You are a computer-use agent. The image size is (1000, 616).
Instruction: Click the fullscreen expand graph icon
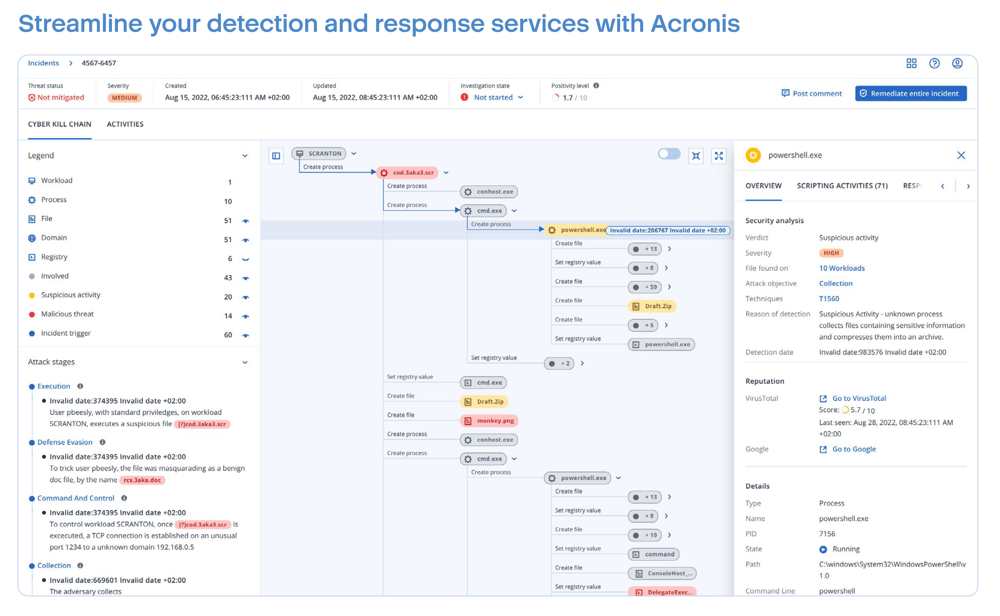click(x=719, y=156)
